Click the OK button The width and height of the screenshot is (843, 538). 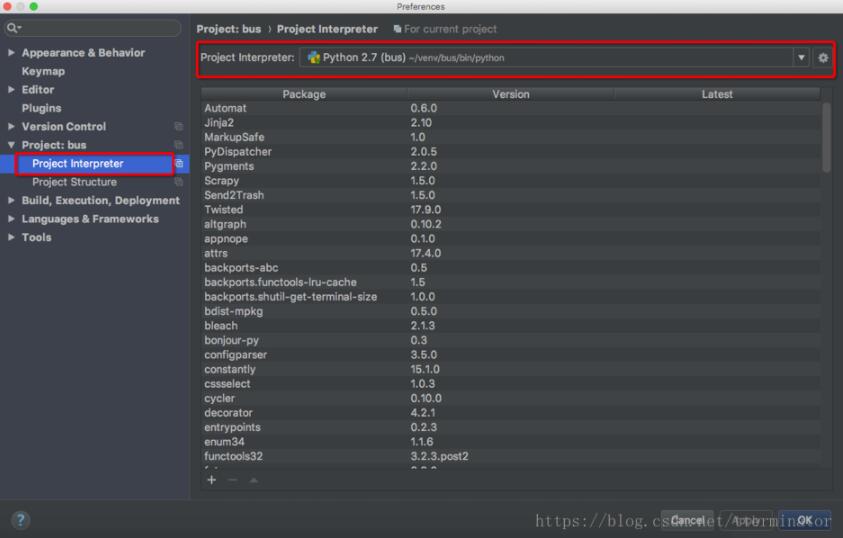(804, 520)
